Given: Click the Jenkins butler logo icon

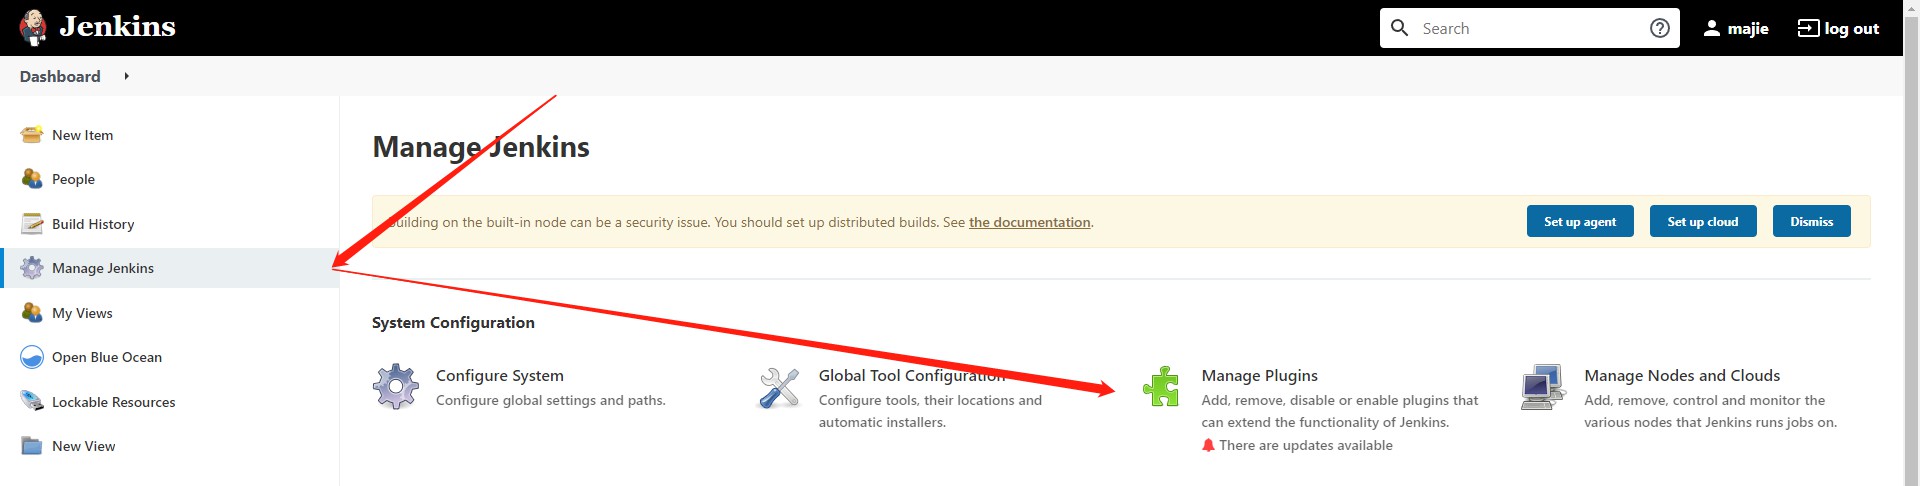Looking at the screenshot, I should click(33, 28).
